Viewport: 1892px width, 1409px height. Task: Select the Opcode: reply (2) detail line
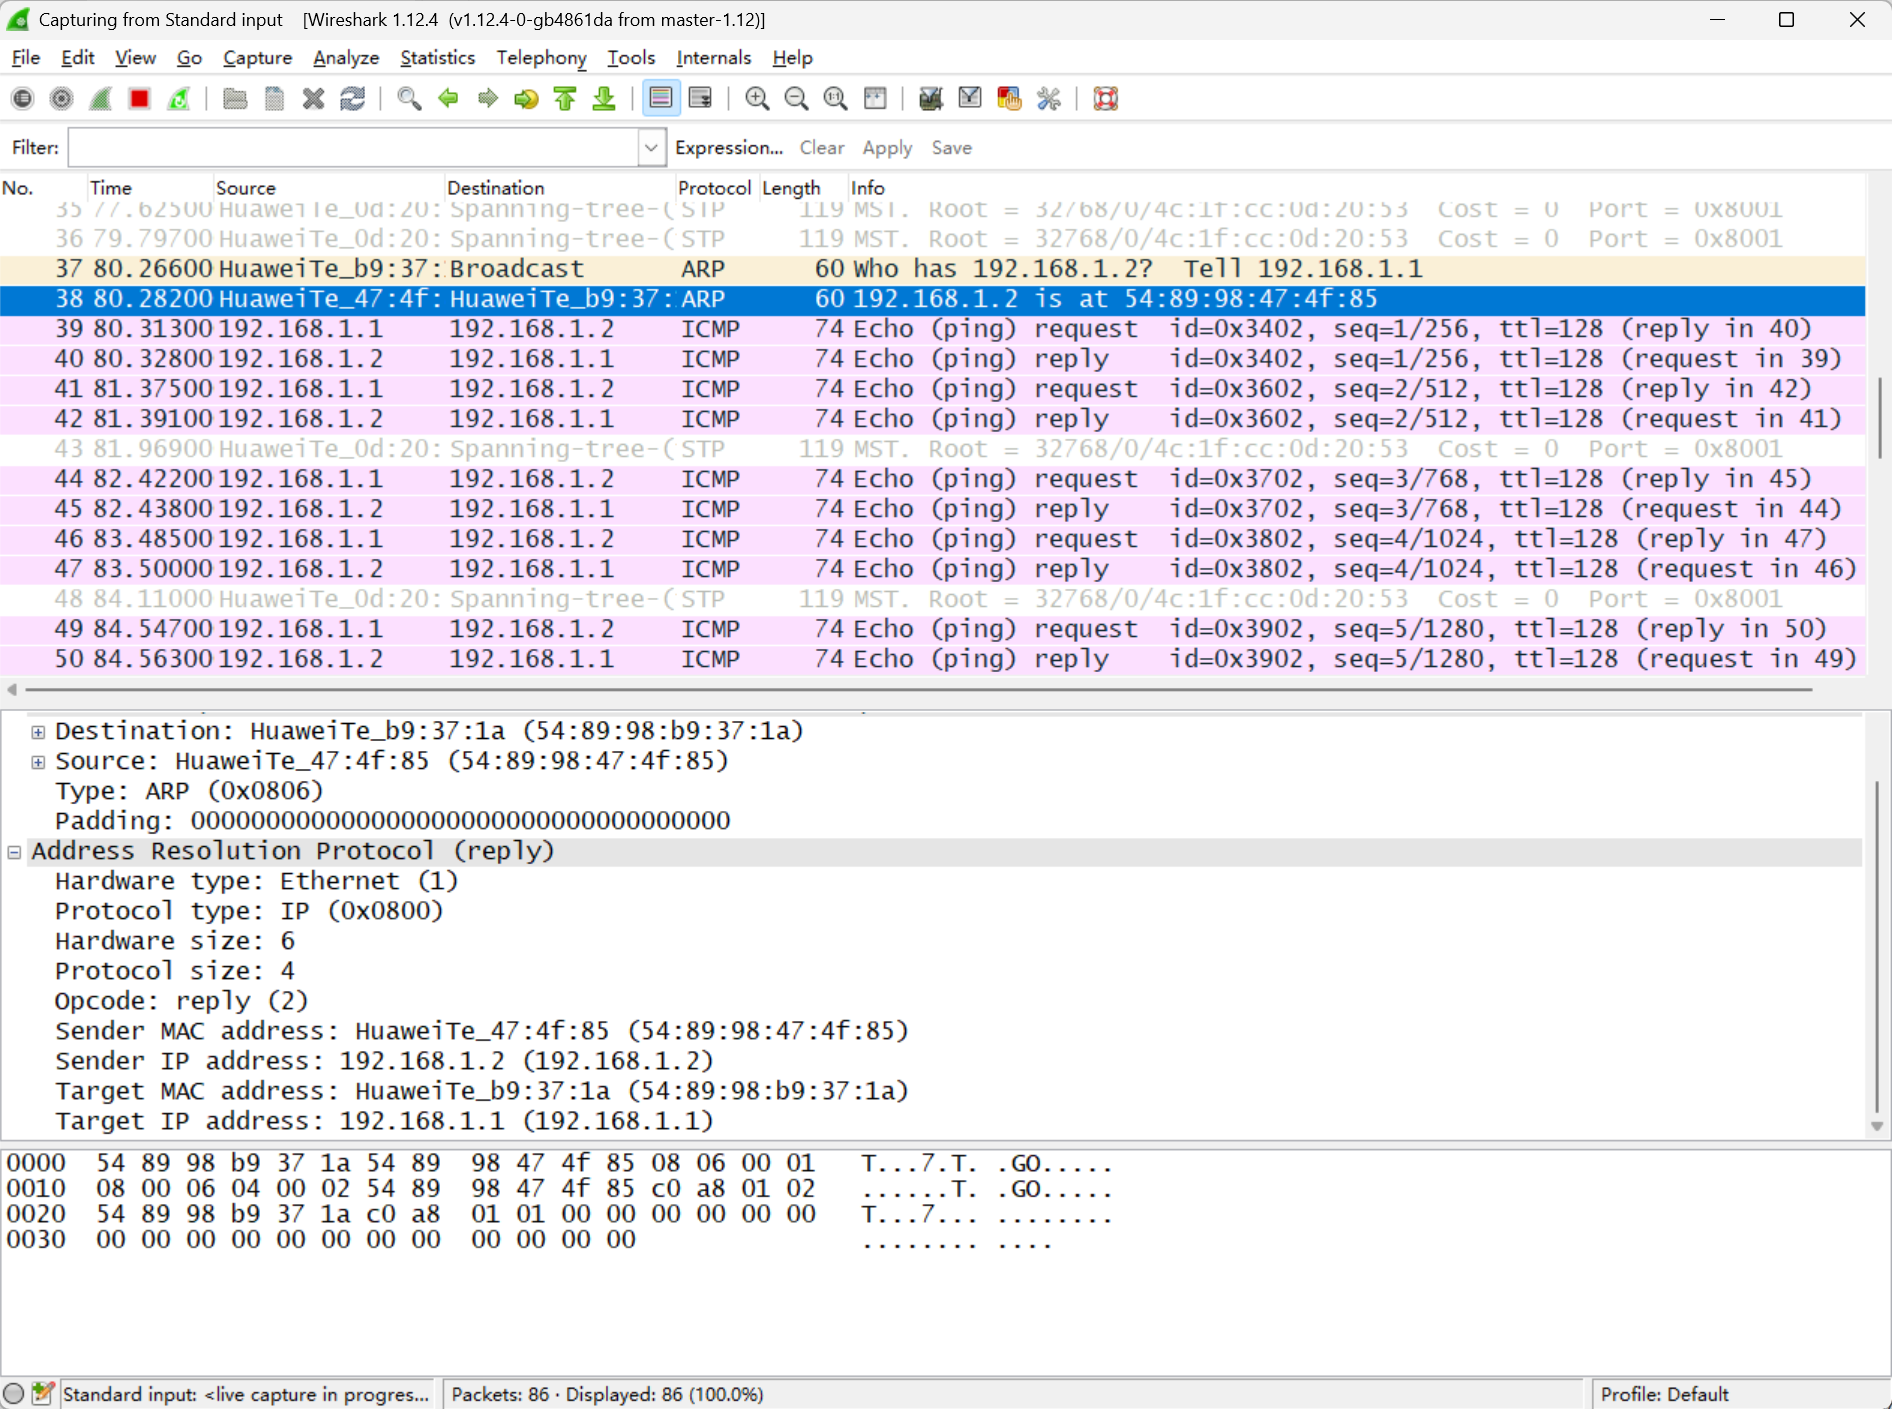pyautogui.click(x=181, y=1001)
